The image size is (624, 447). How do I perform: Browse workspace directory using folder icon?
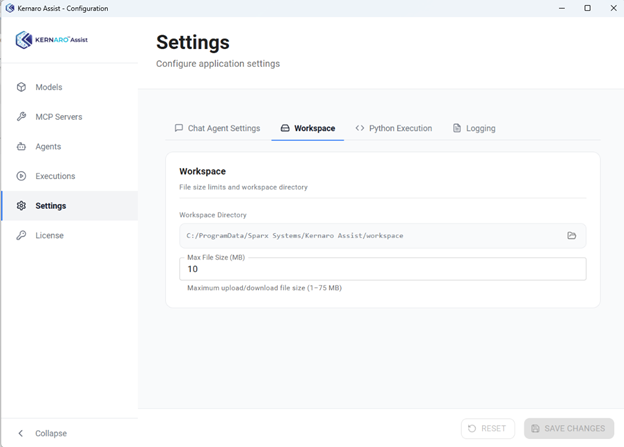pos(572,236)
